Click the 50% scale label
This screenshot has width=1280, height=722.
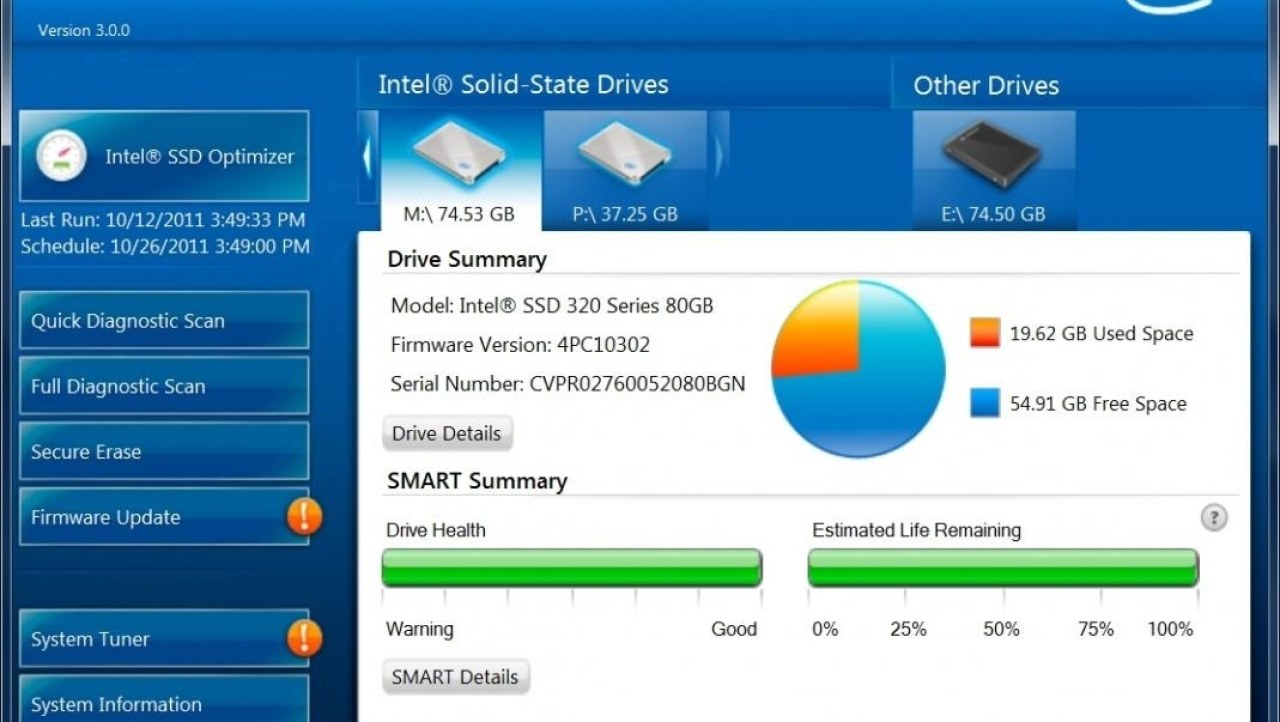(x=1001, y=629)
